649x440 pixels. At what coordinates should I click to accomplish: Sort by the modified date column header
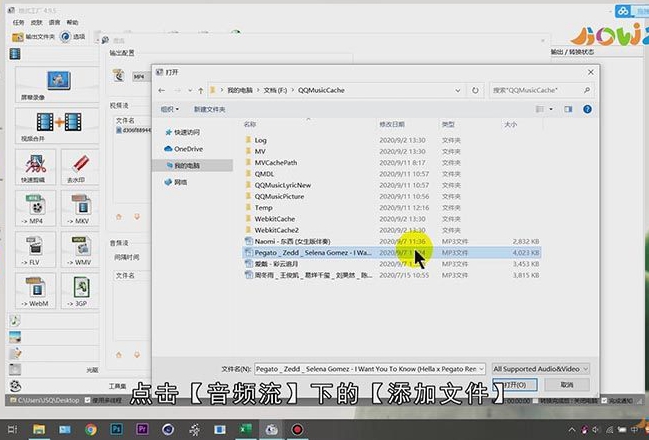392,124
